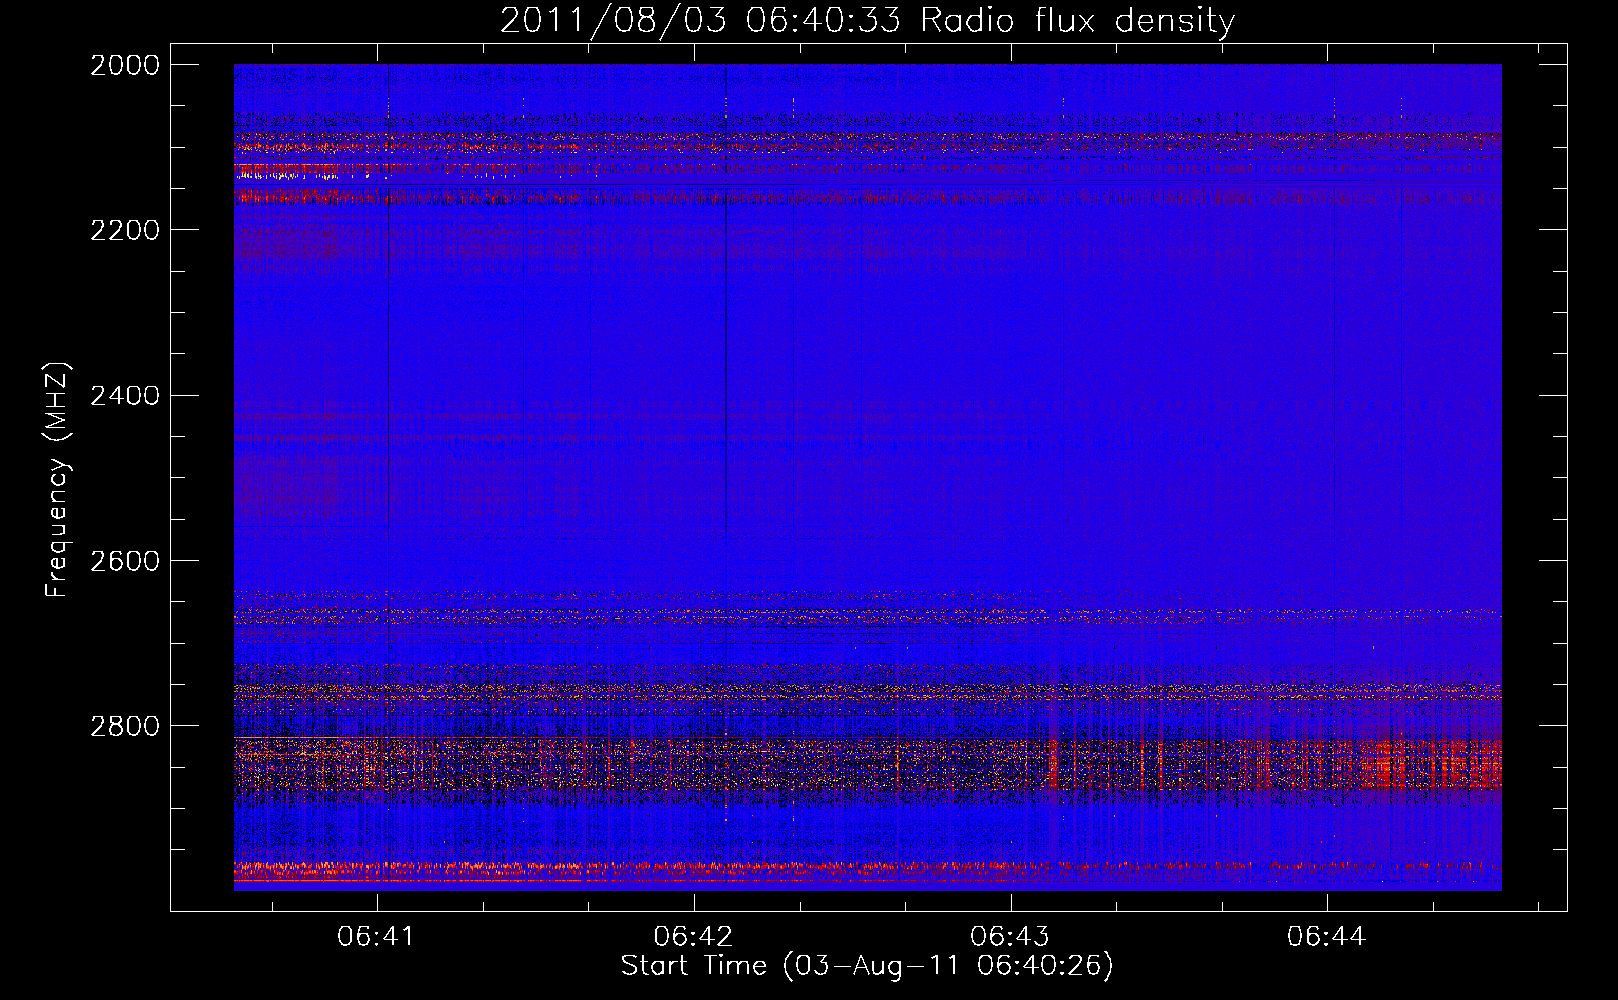This screenshot has width=1618, height=1000.
Task: Click the 'Start Time (03-Aug-11 06:40:26)' axis label
Action: click(x=867, y=966)
